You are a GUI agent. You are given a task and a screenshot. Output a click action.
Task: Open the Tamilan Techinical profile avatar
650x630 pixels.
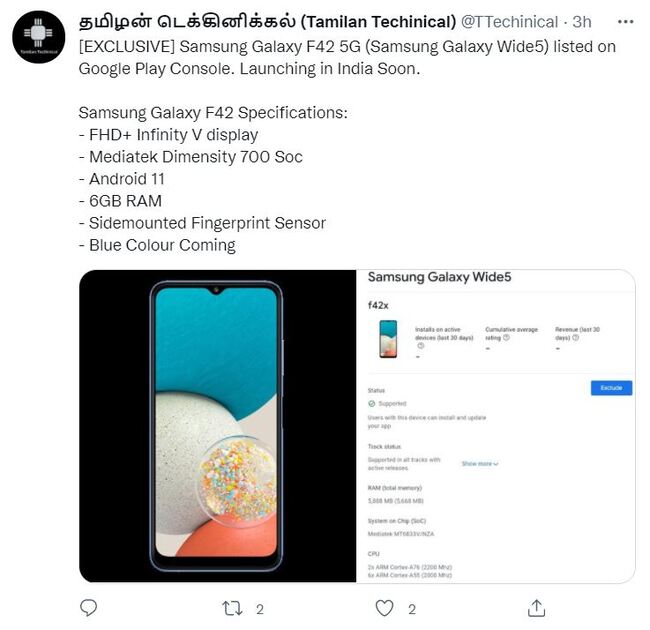[39, 37]
